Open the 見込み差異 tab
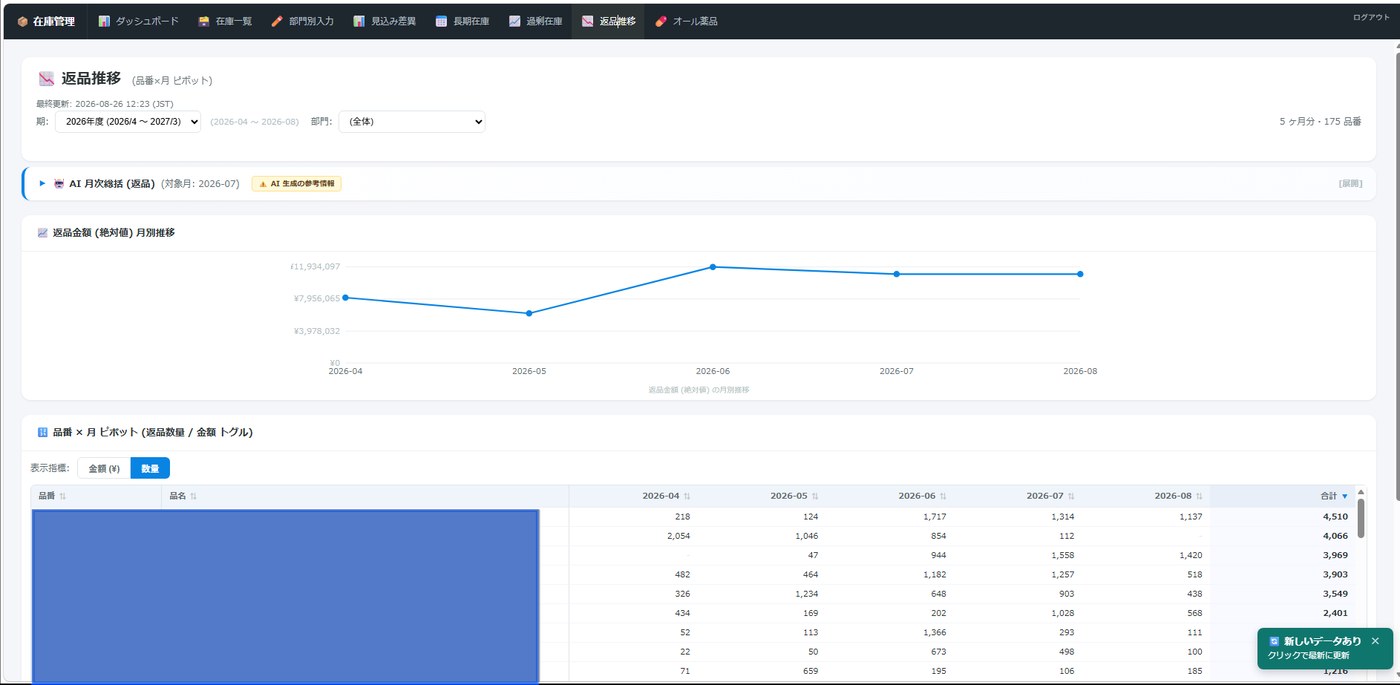1400x685 pixels. (x=384, y=21)
